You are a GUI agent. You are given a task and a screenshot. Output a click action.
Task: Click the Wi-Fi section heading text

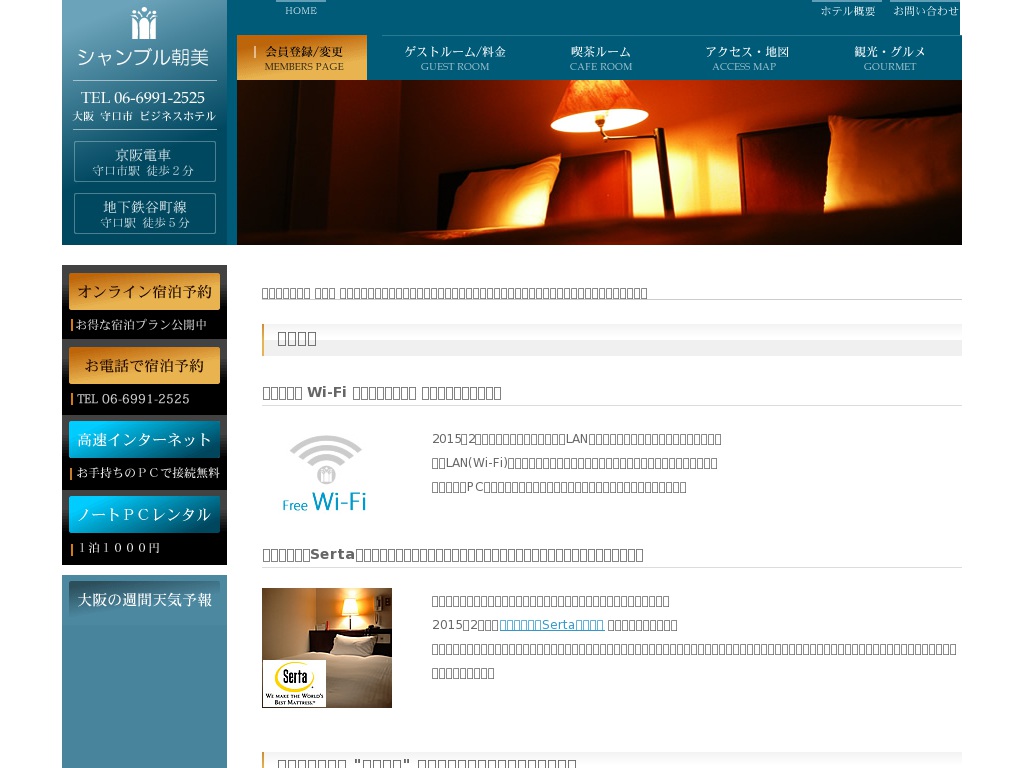tap(381, 392)
